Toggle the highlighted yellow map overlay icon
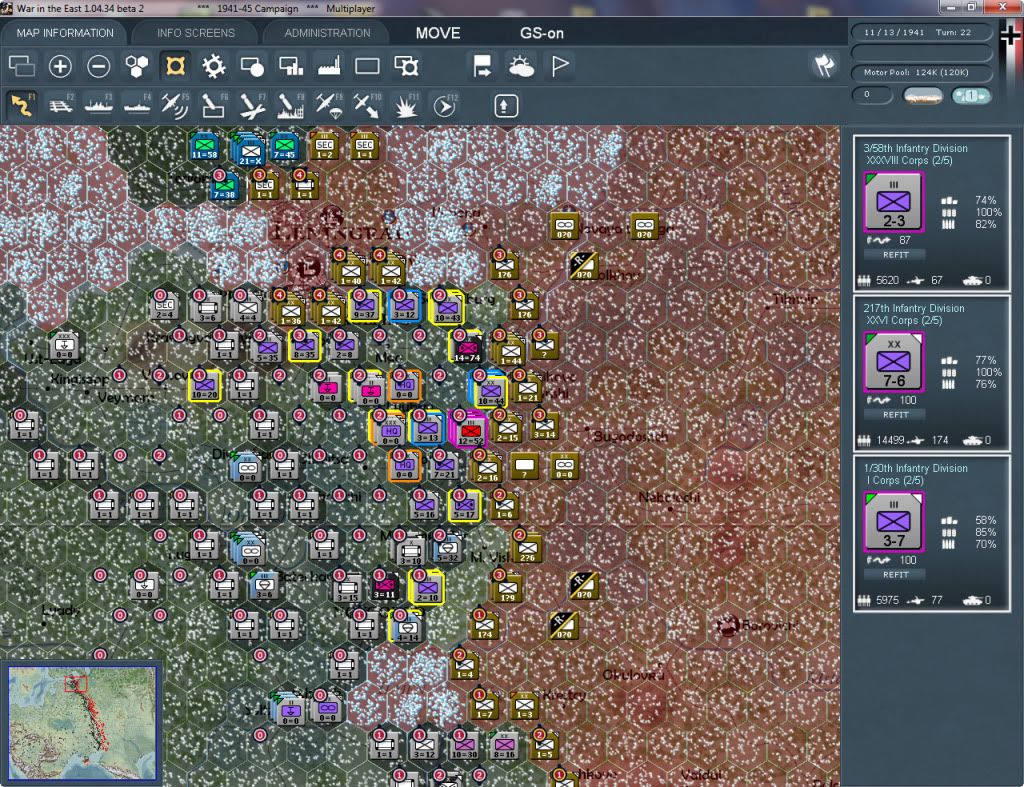1024x787 pixels. coord(175,66)
